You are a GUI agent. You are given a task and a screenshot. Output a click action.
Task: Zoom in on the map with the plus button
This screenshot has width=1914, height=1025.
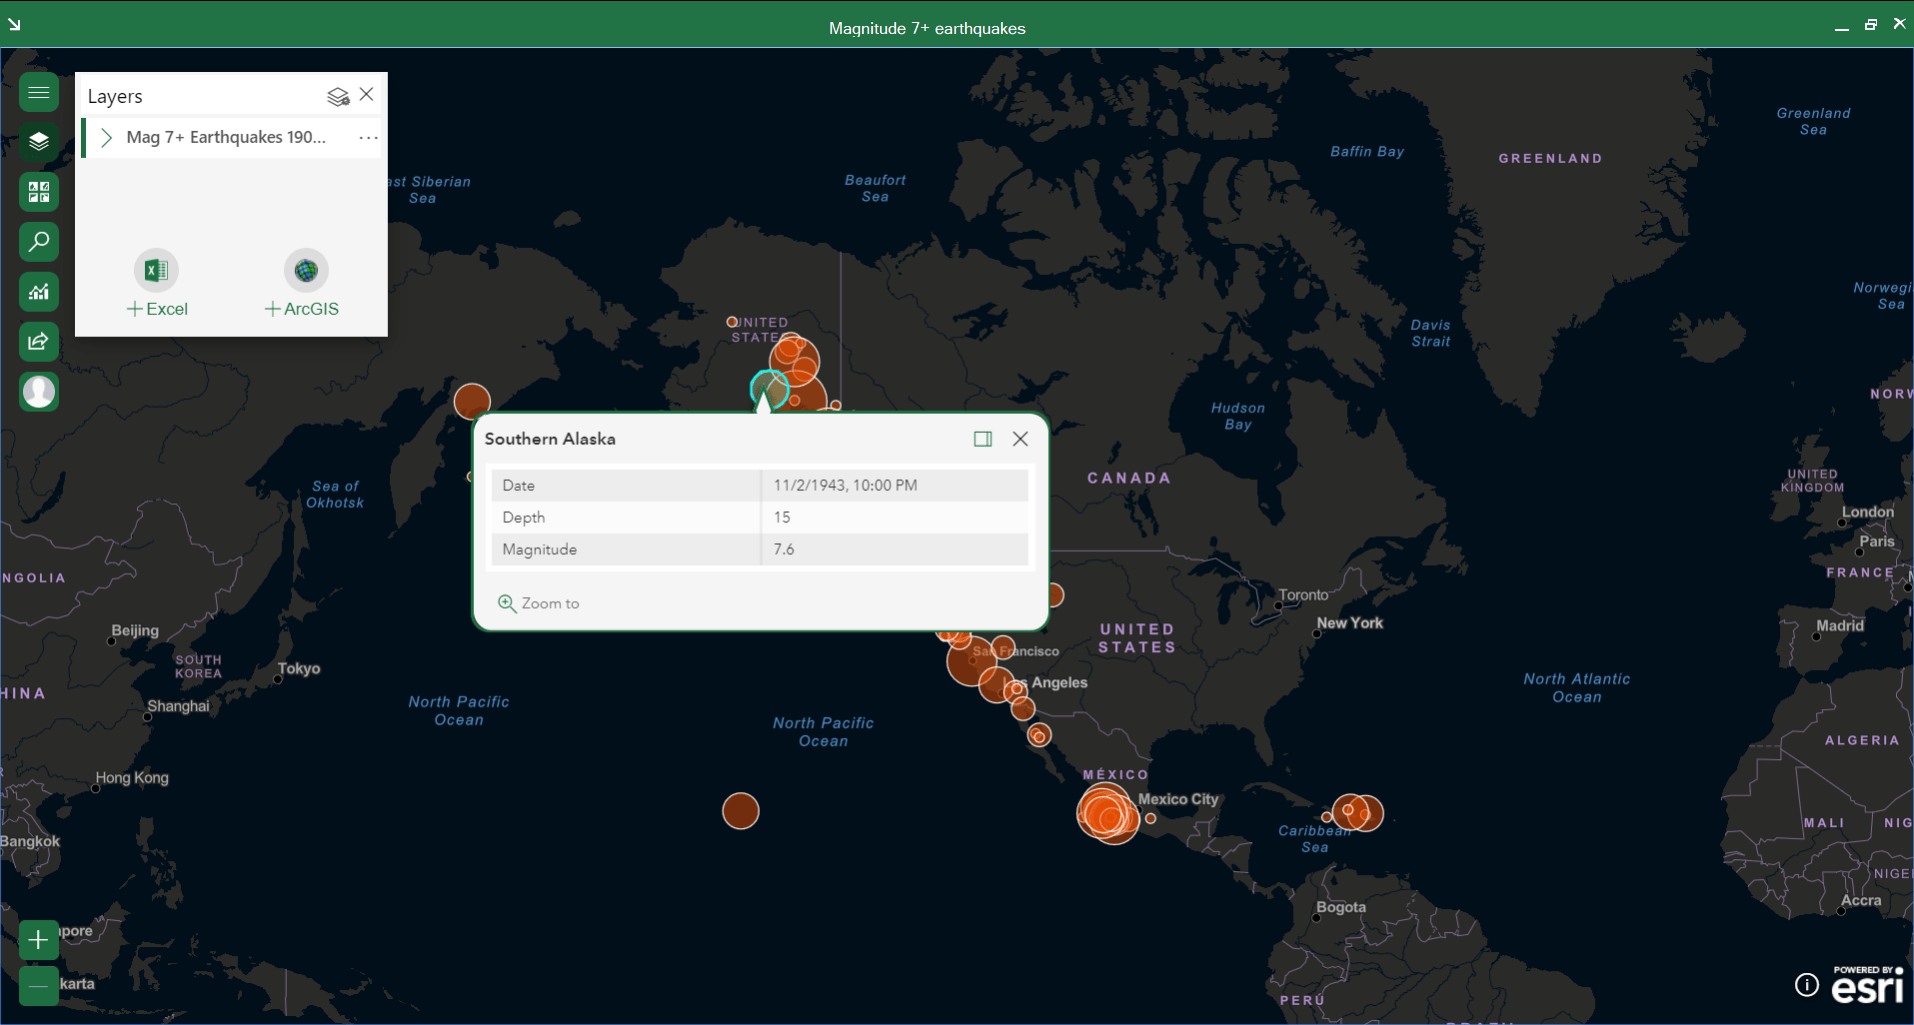(37, 939)
